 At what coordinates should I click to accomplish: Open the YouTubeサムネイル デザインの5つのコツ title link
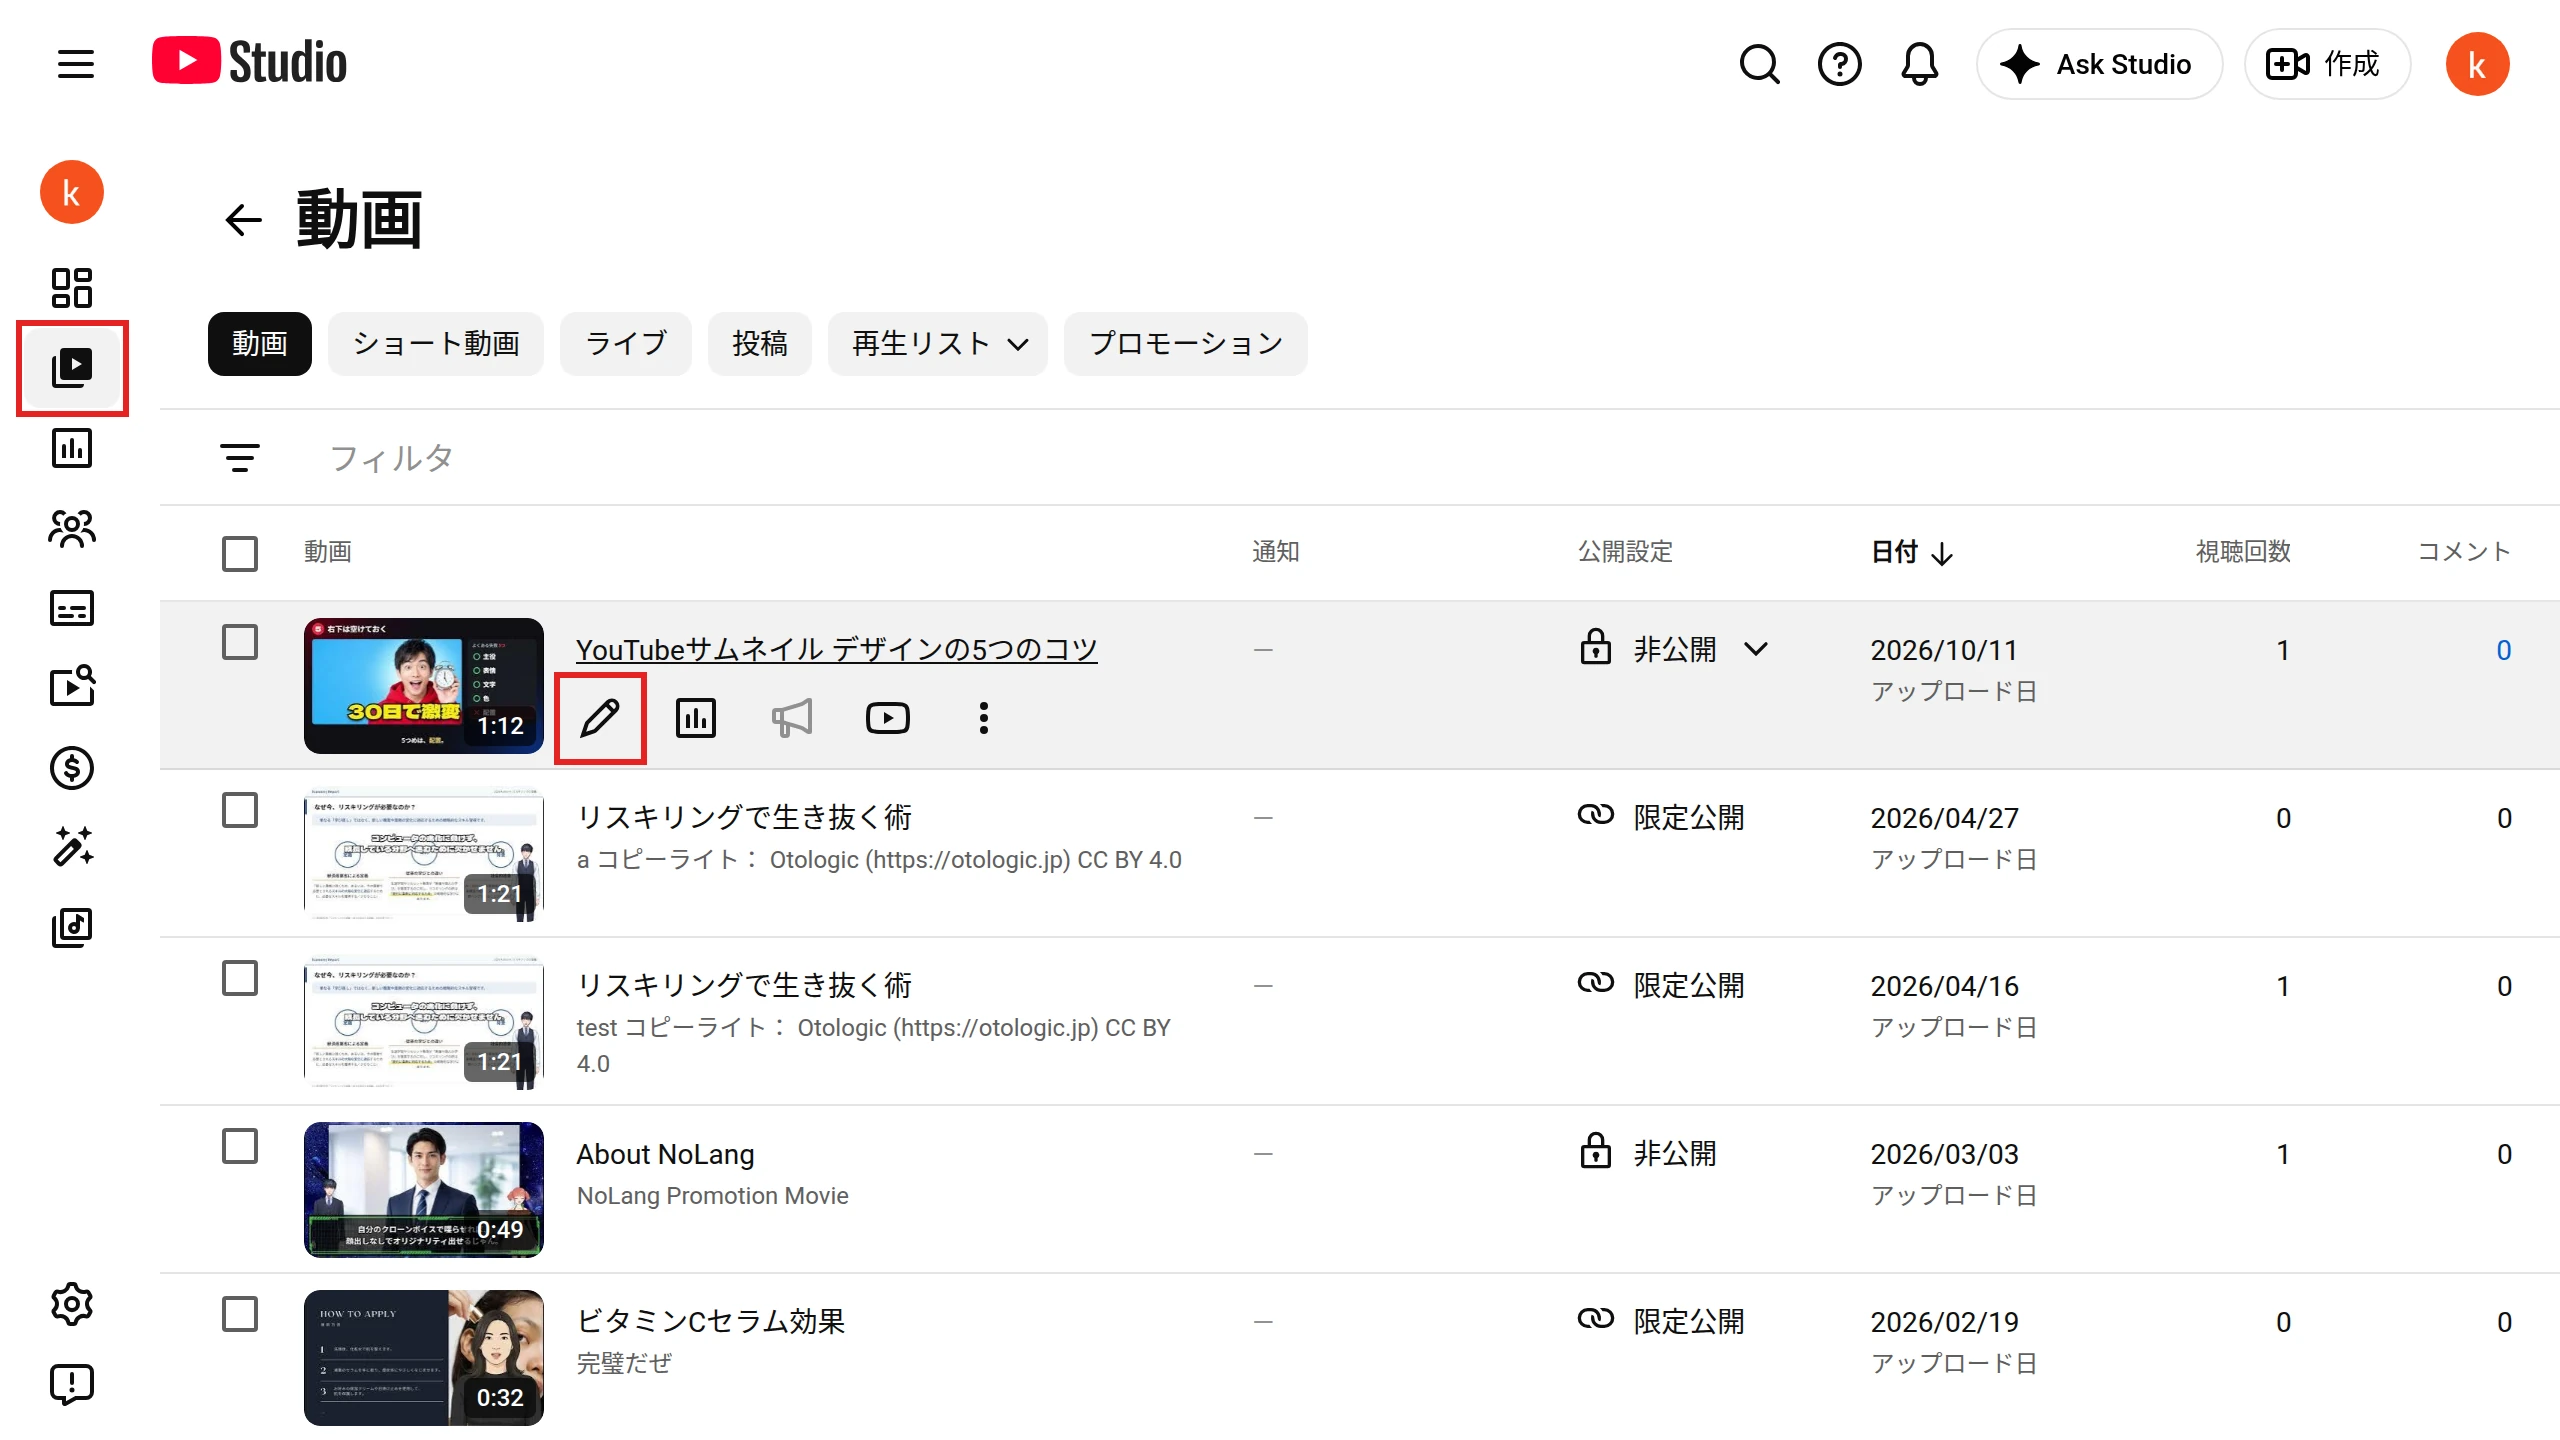click(x=836, y=650)
